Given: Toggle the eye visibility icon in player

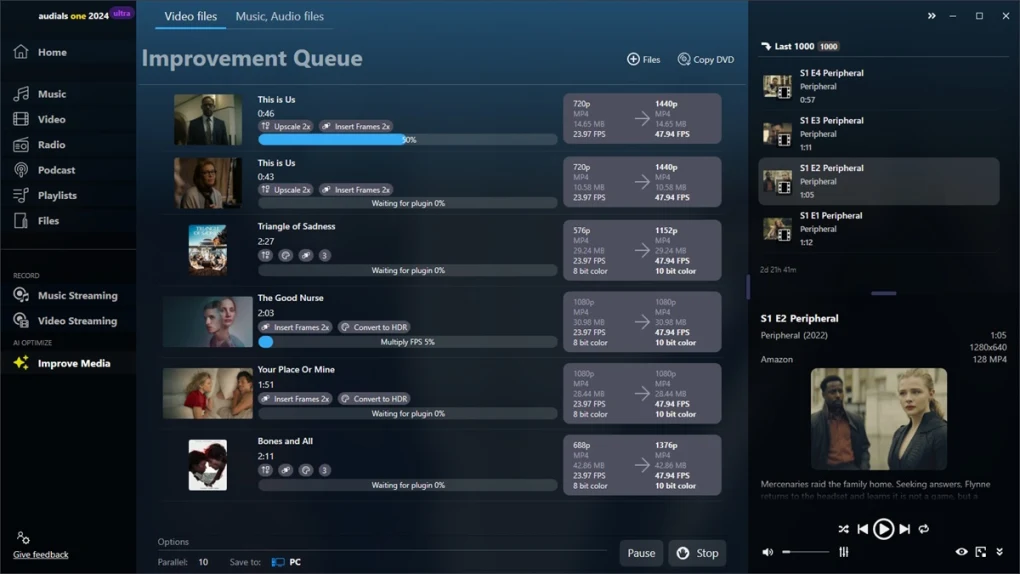Looking at the screenshot, I should point(961,552).
